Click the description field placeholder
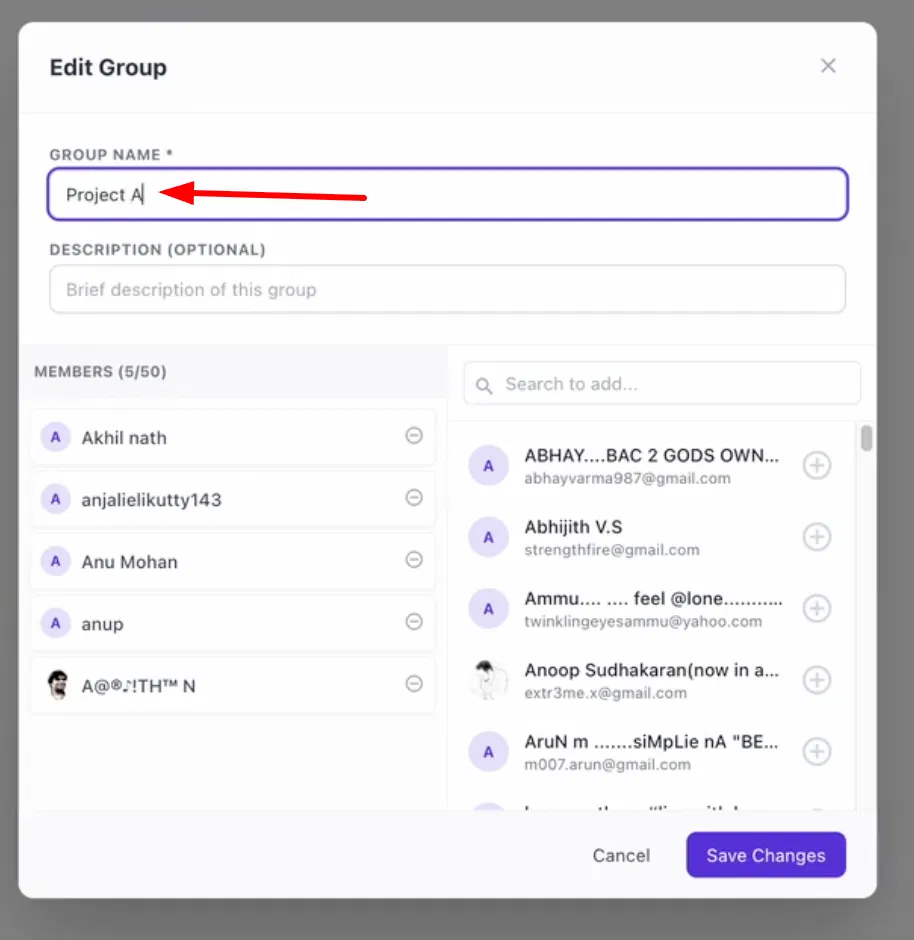Image resolution: width=914 pixels, height=940 pixels. point(448,289)
